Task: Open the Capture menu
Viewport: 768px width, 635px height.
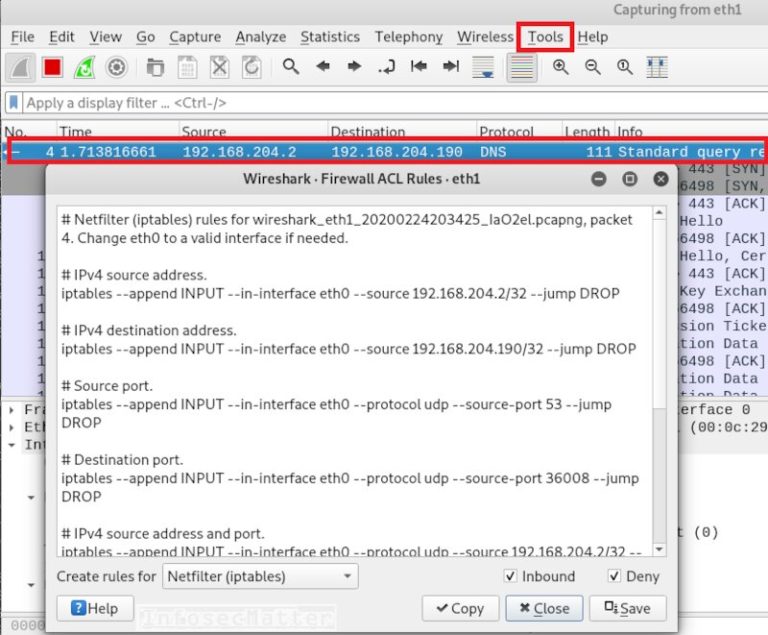Action: (x=195, y=37)
